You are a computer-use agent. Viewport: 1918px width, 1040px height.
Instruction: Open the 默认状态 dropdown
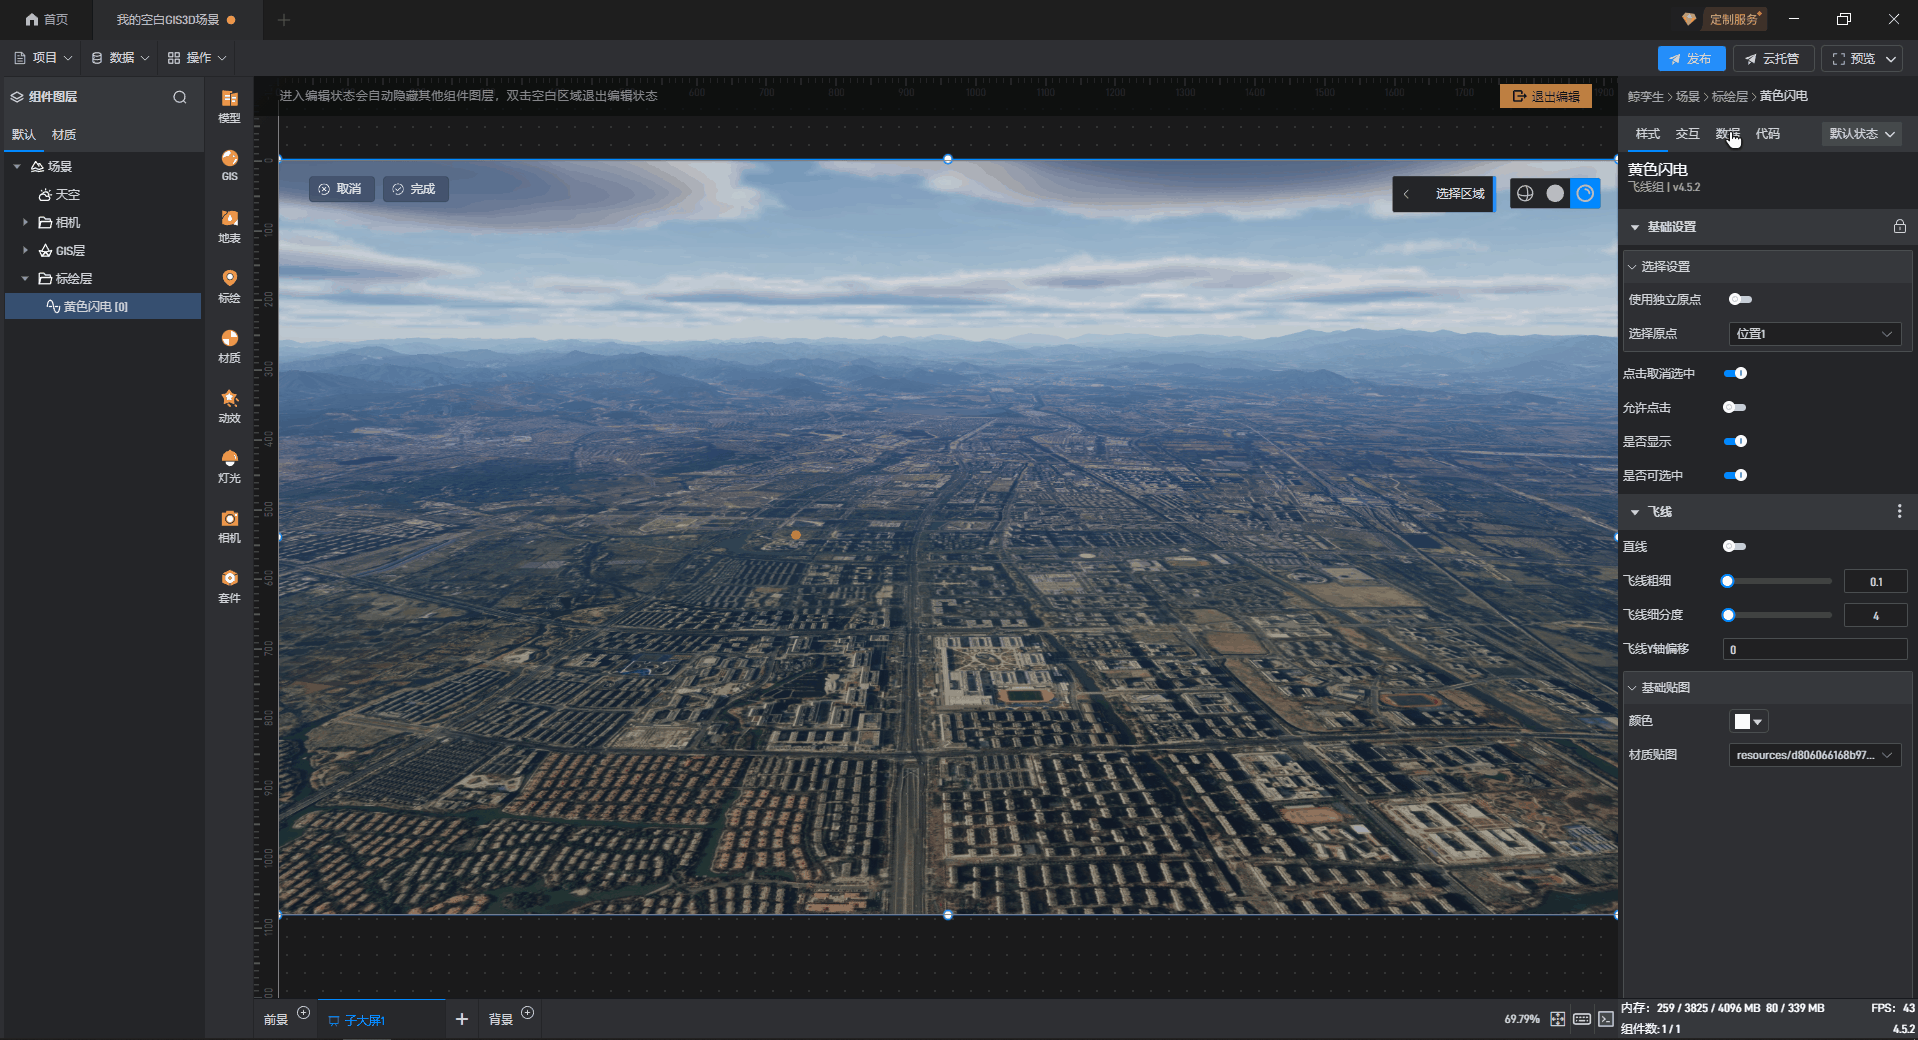[1861, 134]
